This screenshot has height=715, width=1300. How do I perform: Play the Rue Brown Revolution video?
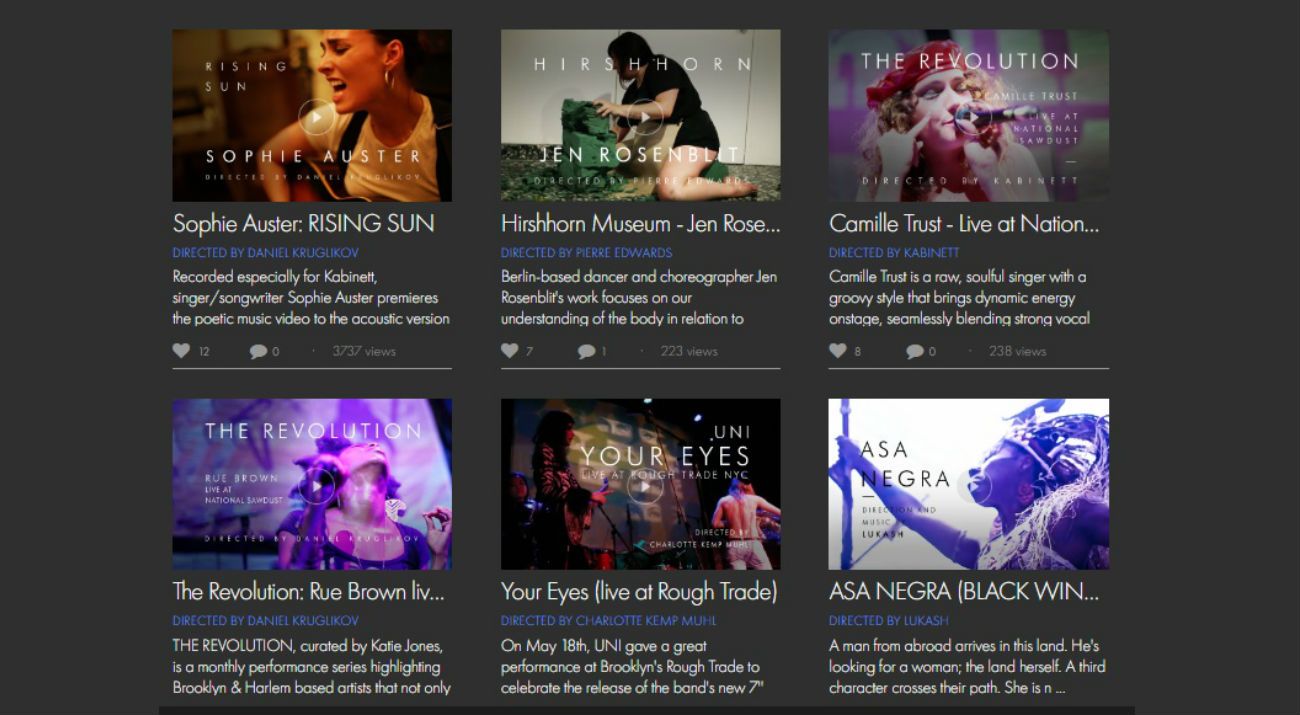(316, 487)
